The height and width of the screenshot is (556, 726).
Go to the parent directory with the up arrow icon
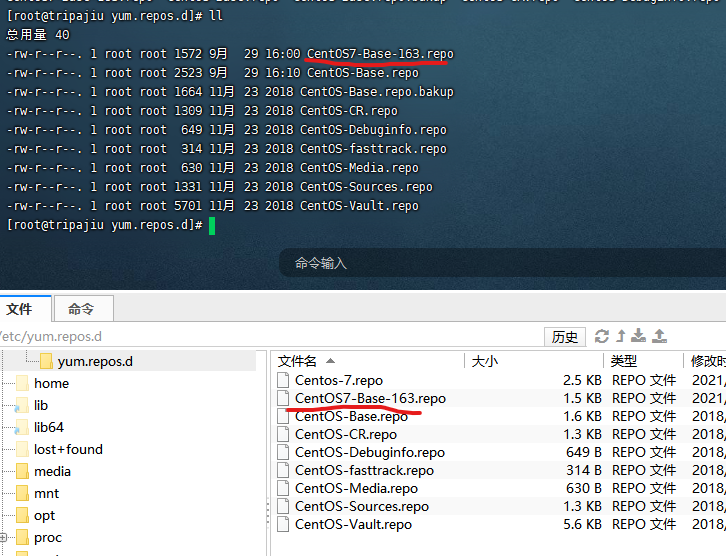point(621,336)
